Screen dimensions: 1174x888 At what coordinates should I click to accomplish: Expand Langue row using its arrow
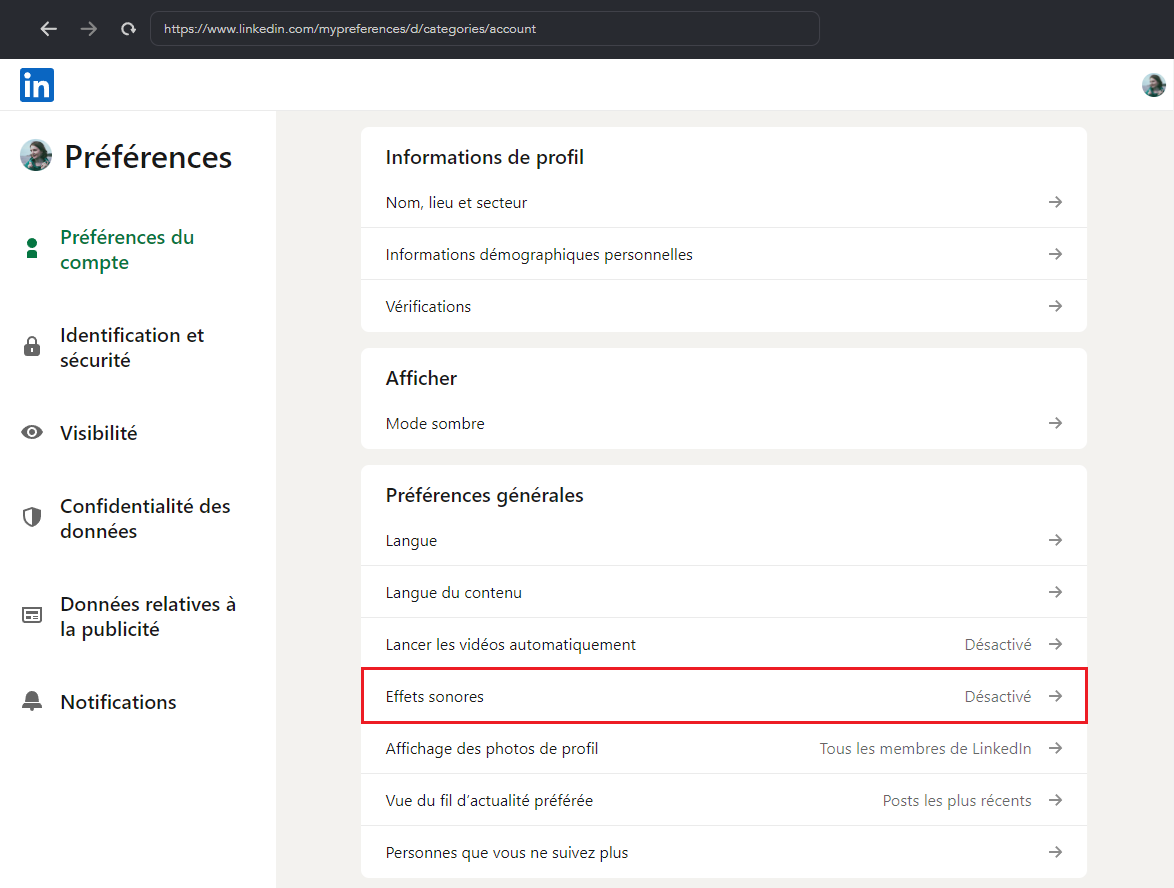click(1055, 540)
